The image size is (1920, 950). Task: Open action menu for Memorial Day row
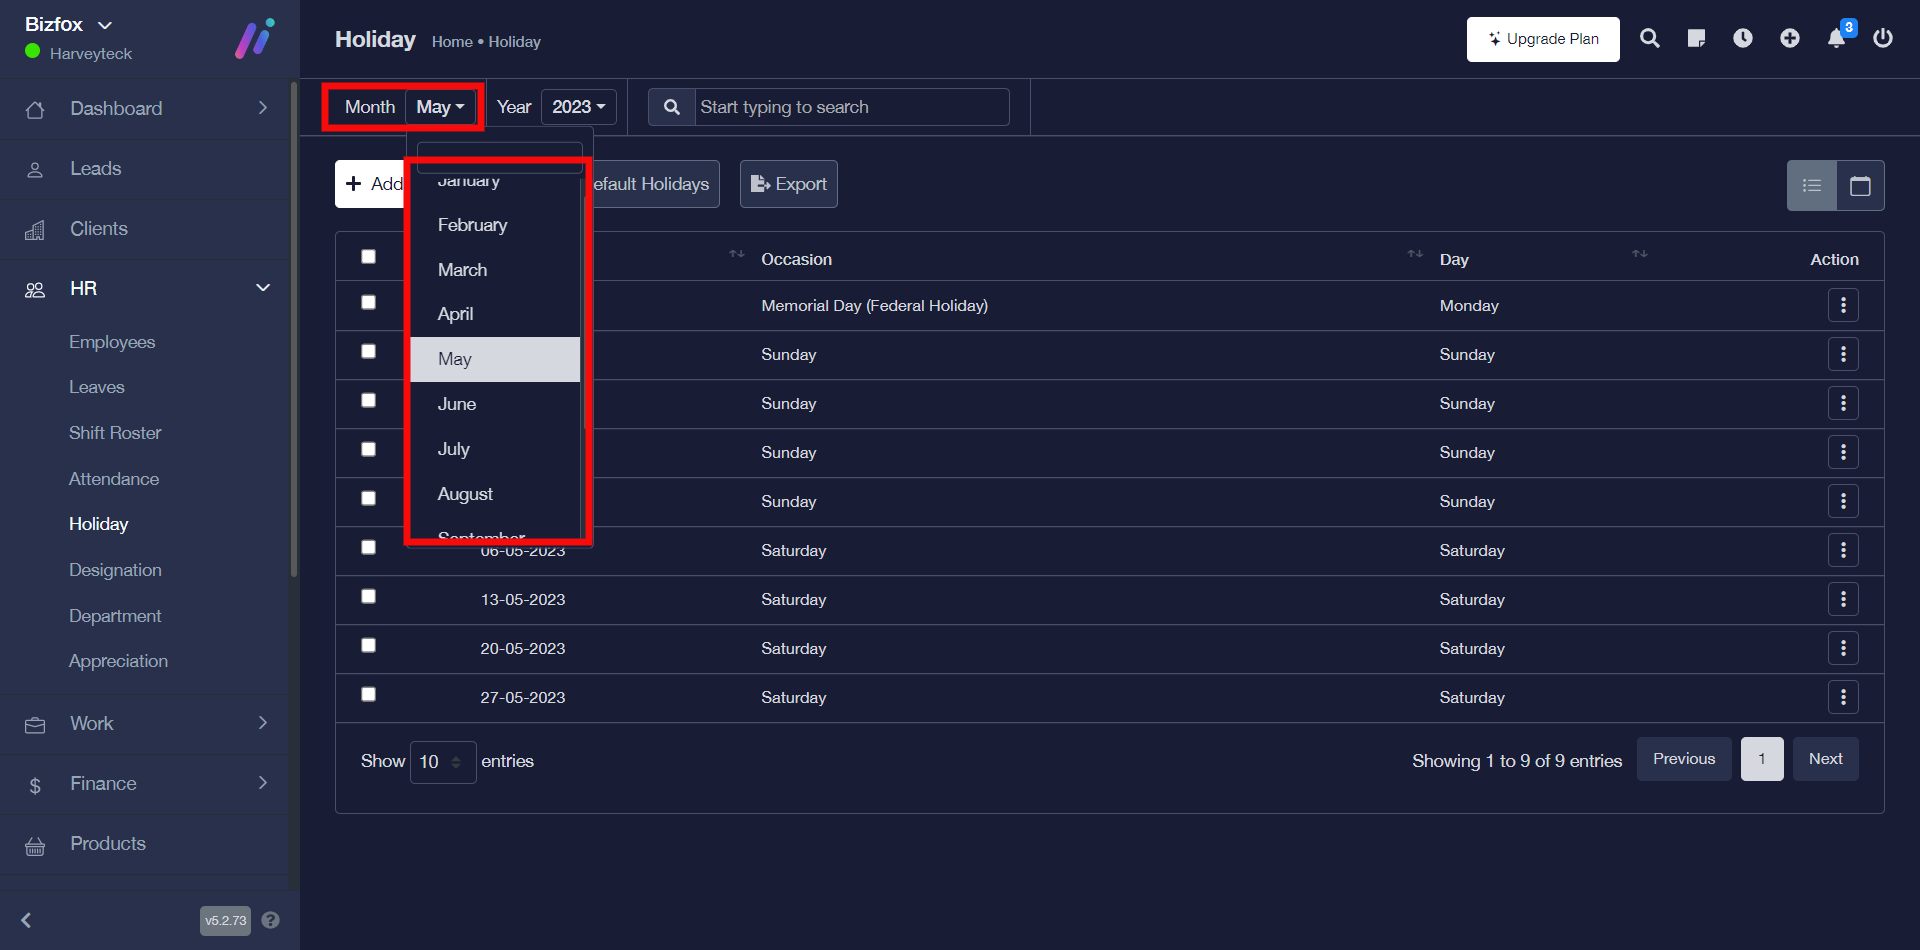coord(1843,306)
